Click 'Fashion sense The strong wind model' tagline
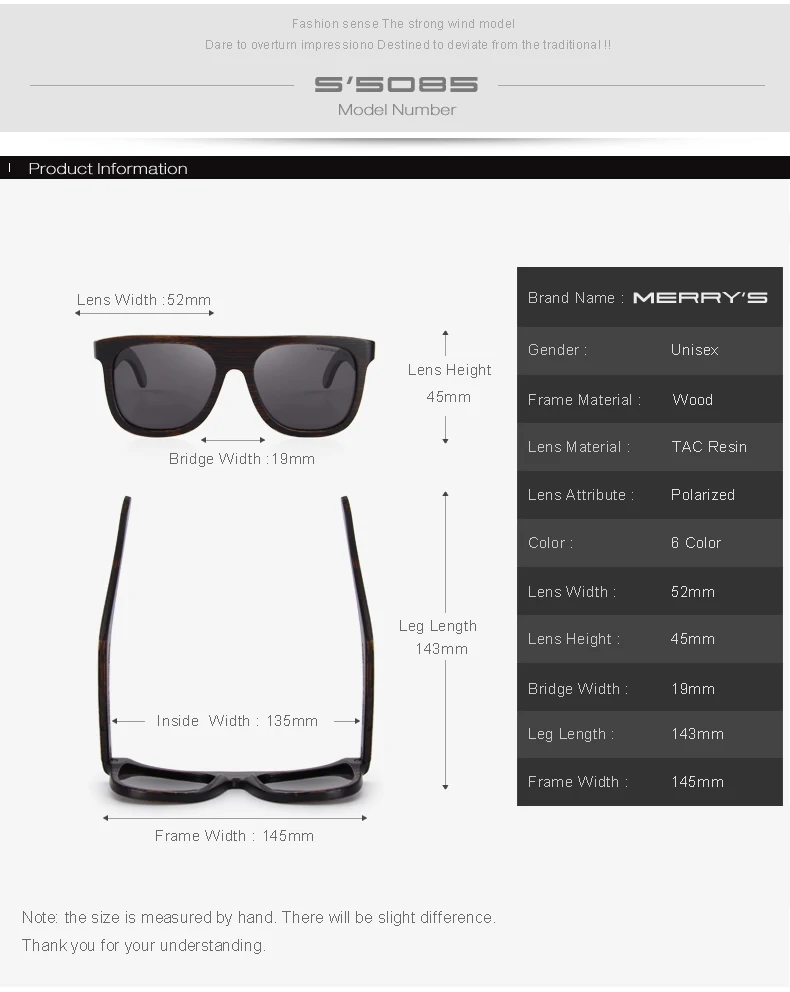 coord(404,24)
